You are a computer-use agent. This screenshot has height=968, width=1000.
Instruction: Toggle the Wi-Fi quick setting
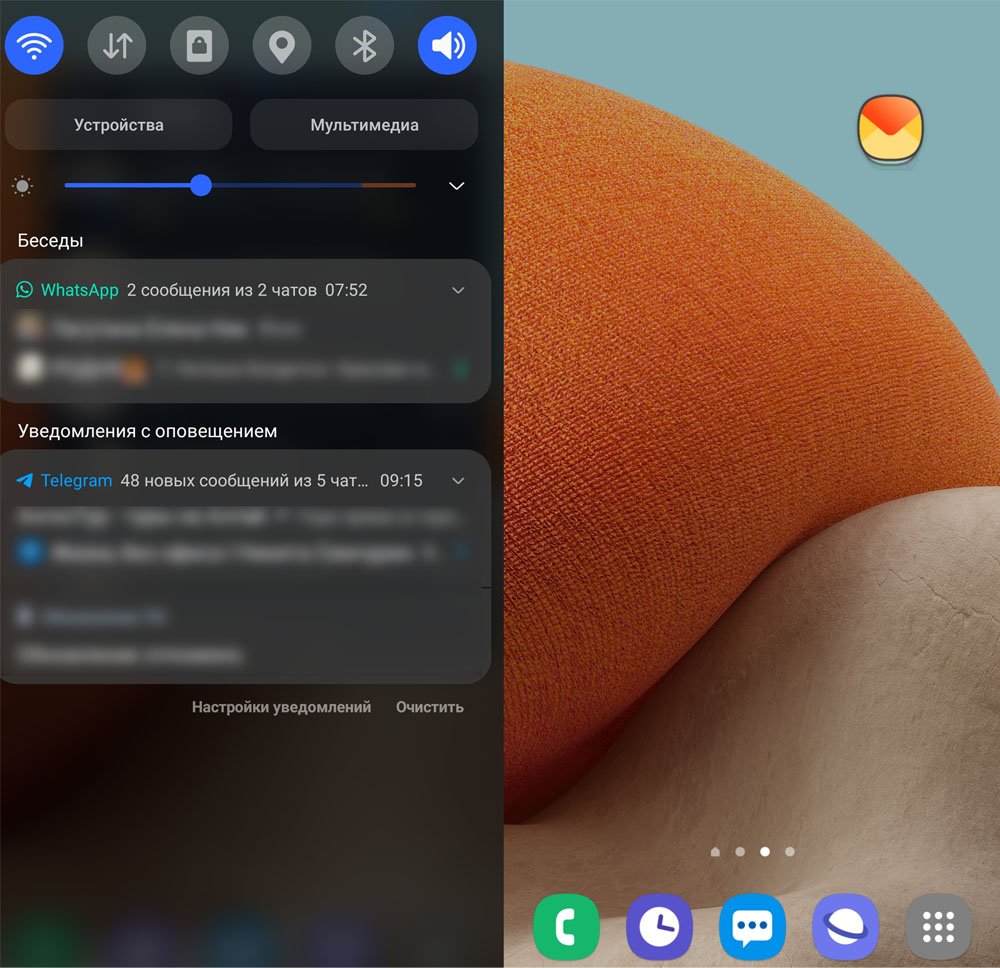(34, 45)
